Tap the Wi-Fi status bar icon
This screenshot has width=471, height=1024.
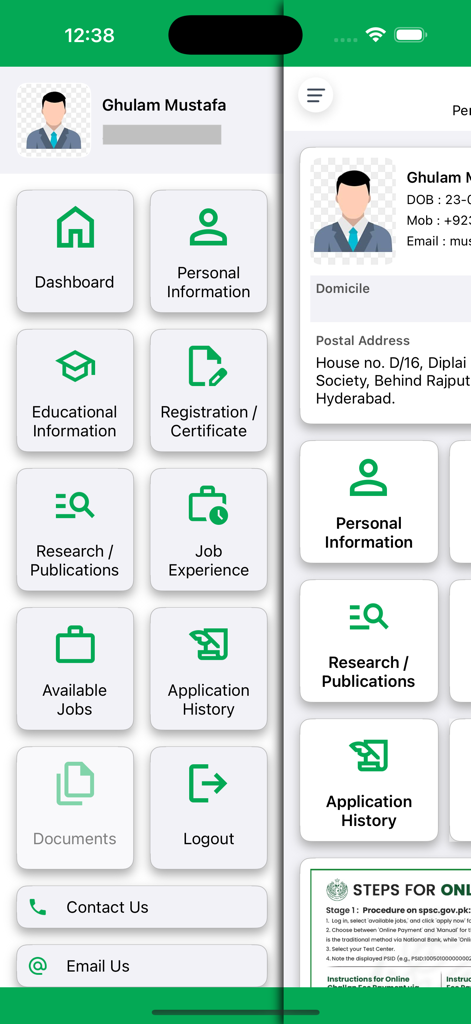[x=376, y=35]
